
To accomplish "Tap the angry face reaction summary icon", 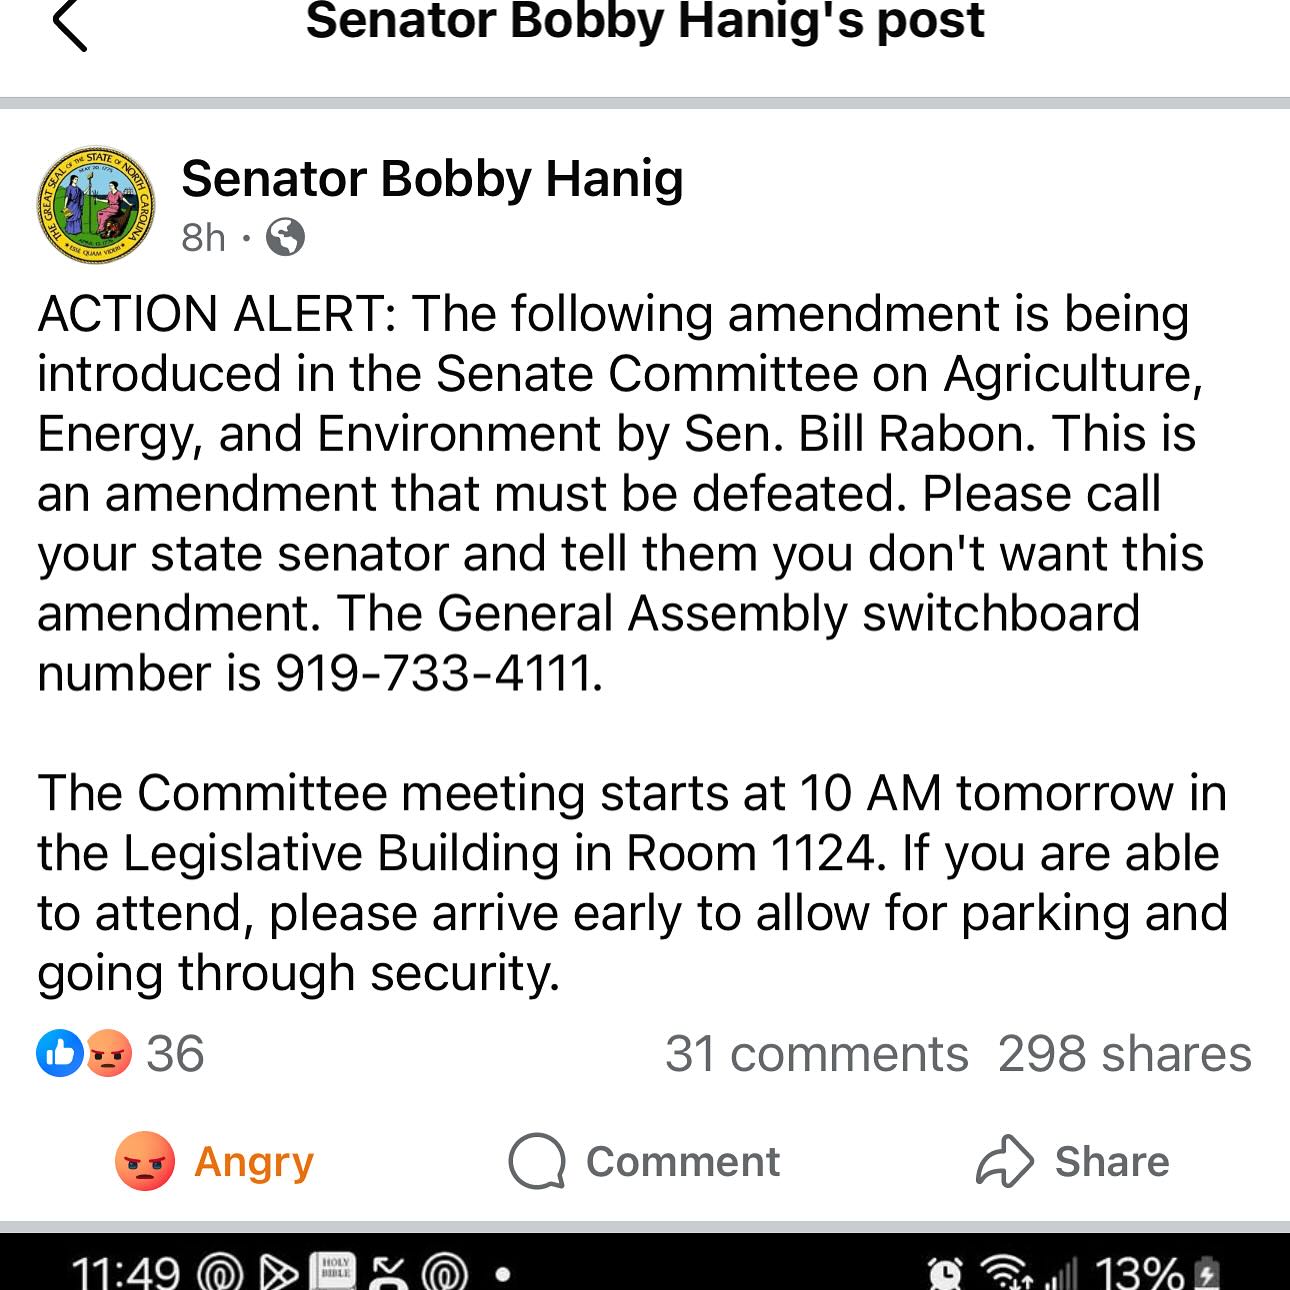I will tap(109, 1053).
